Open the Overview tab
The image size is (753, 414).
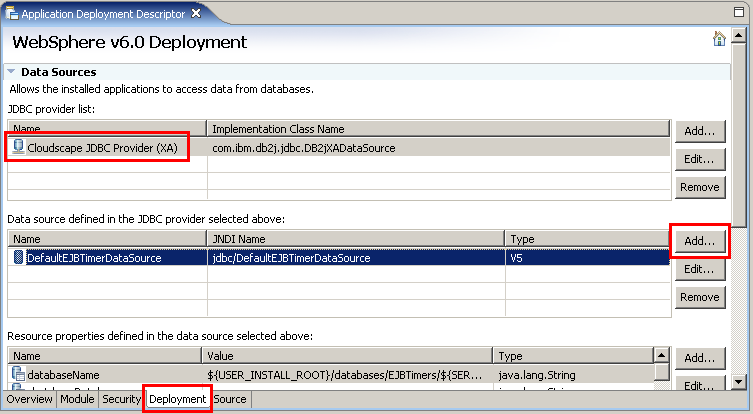(x=29, y=399)
